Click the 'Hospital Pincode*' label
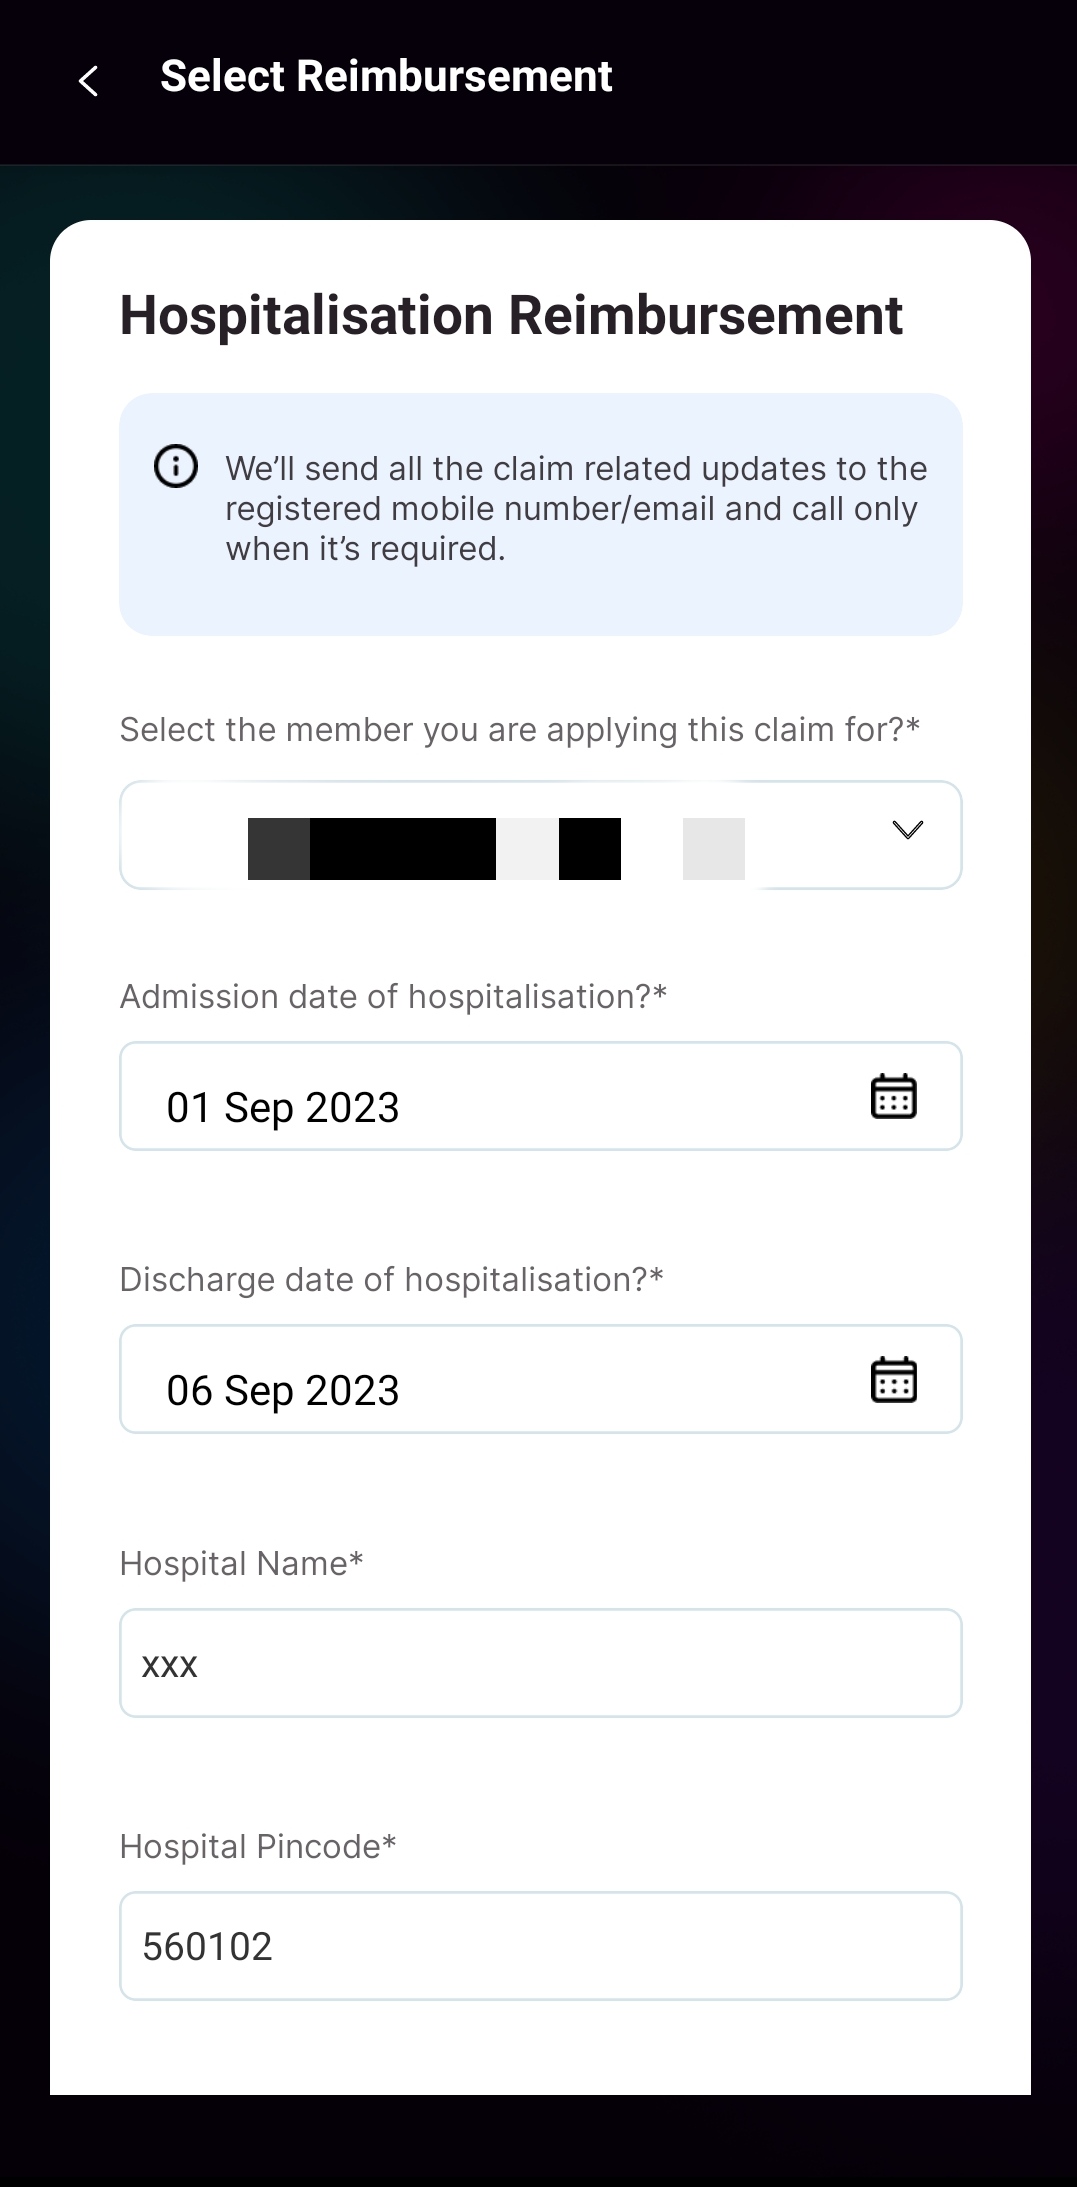The image size is (1077, 2187). 258,1847
